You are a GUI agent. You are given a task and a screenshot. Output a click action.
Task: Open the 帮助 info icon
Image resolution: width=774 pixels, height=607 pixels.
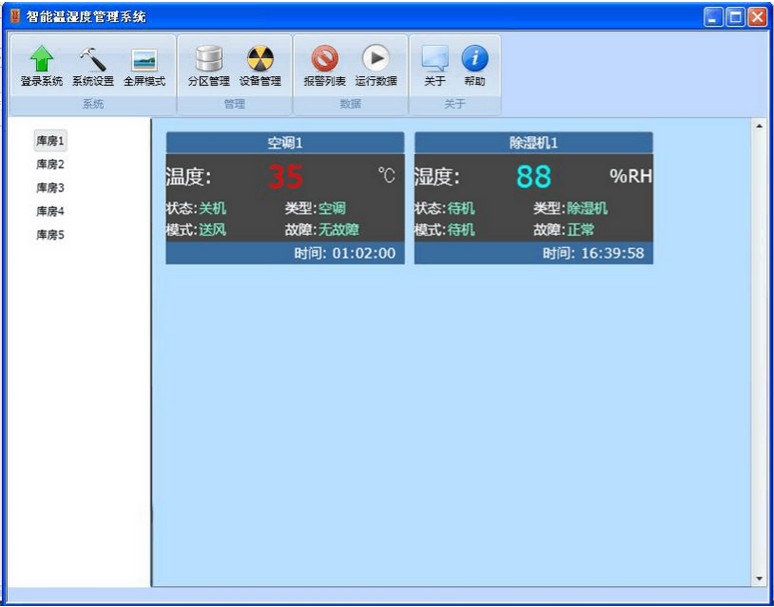point(474,60)
